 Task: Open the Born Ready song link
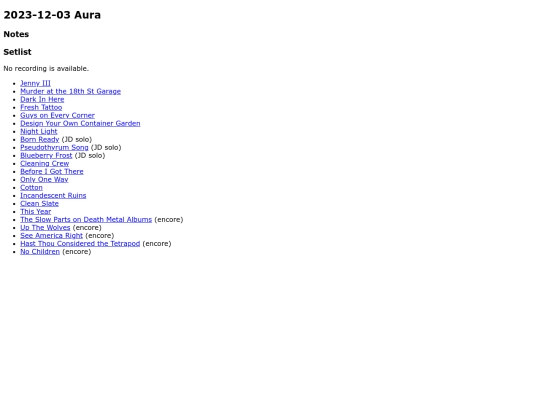(x=40, y=139)
